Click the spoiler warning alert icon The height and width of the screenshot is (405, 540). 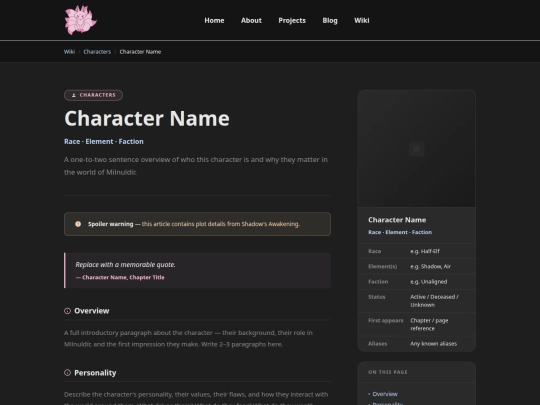click(x=78, y=224)
